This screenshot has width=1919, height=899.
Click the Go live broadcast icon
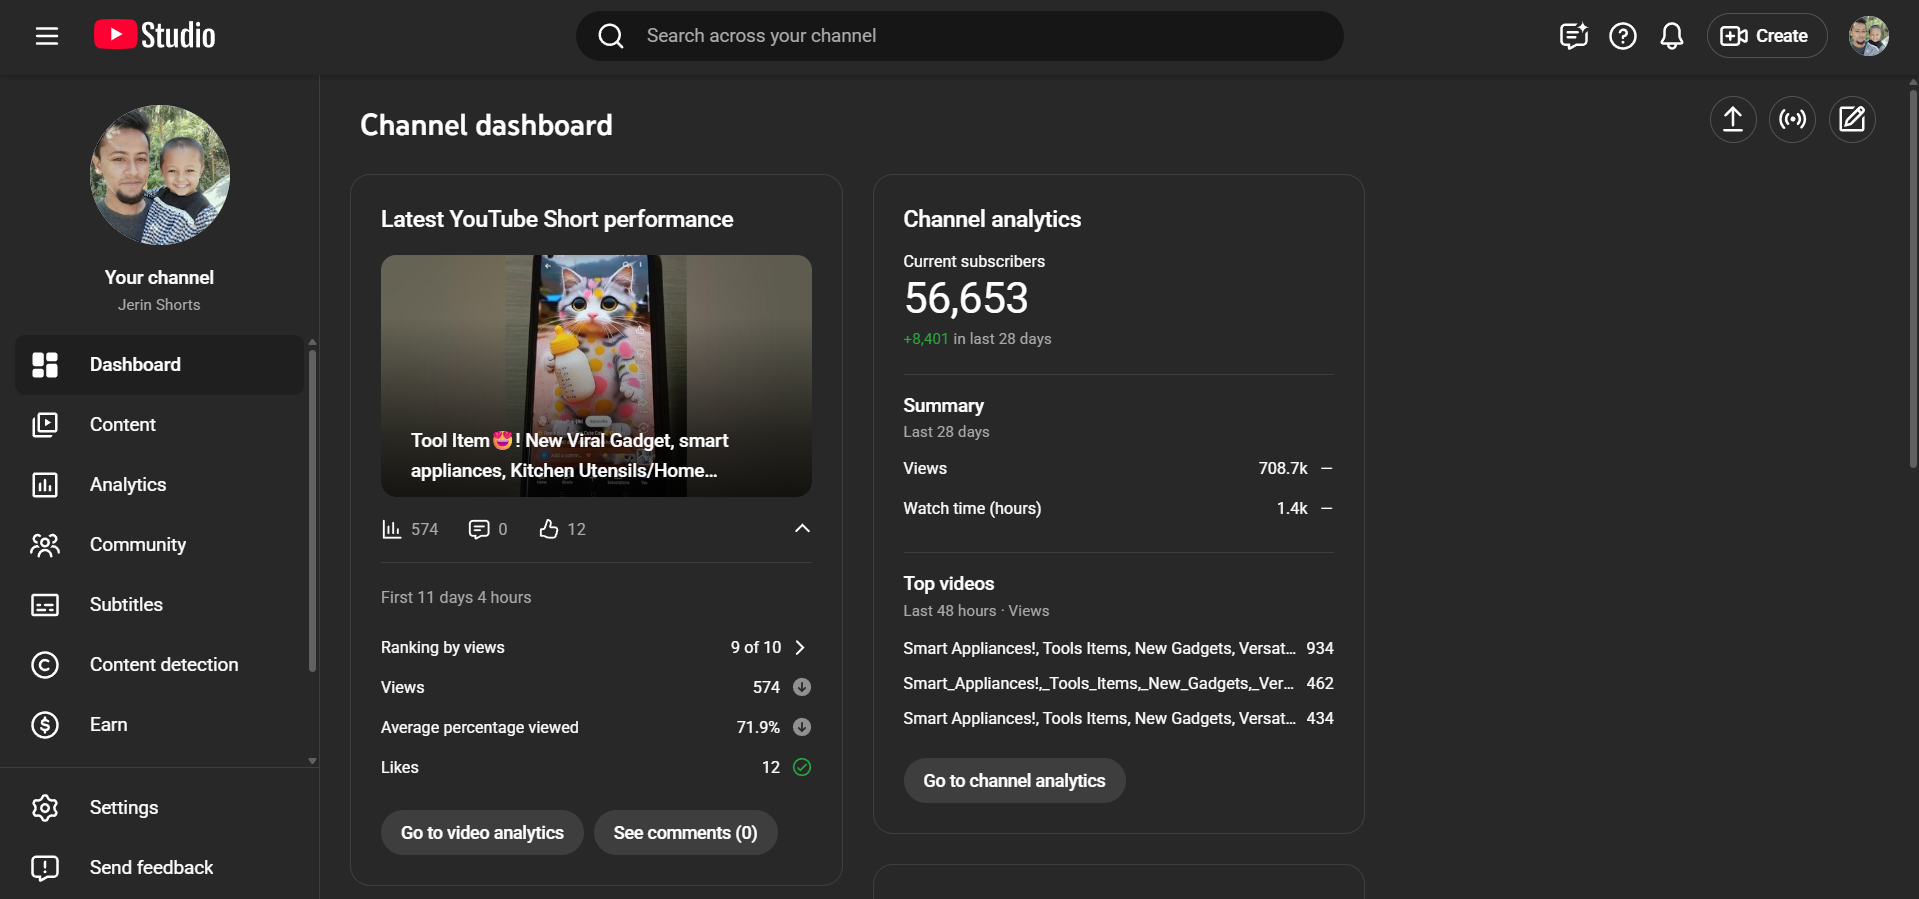pos(1792,120)
